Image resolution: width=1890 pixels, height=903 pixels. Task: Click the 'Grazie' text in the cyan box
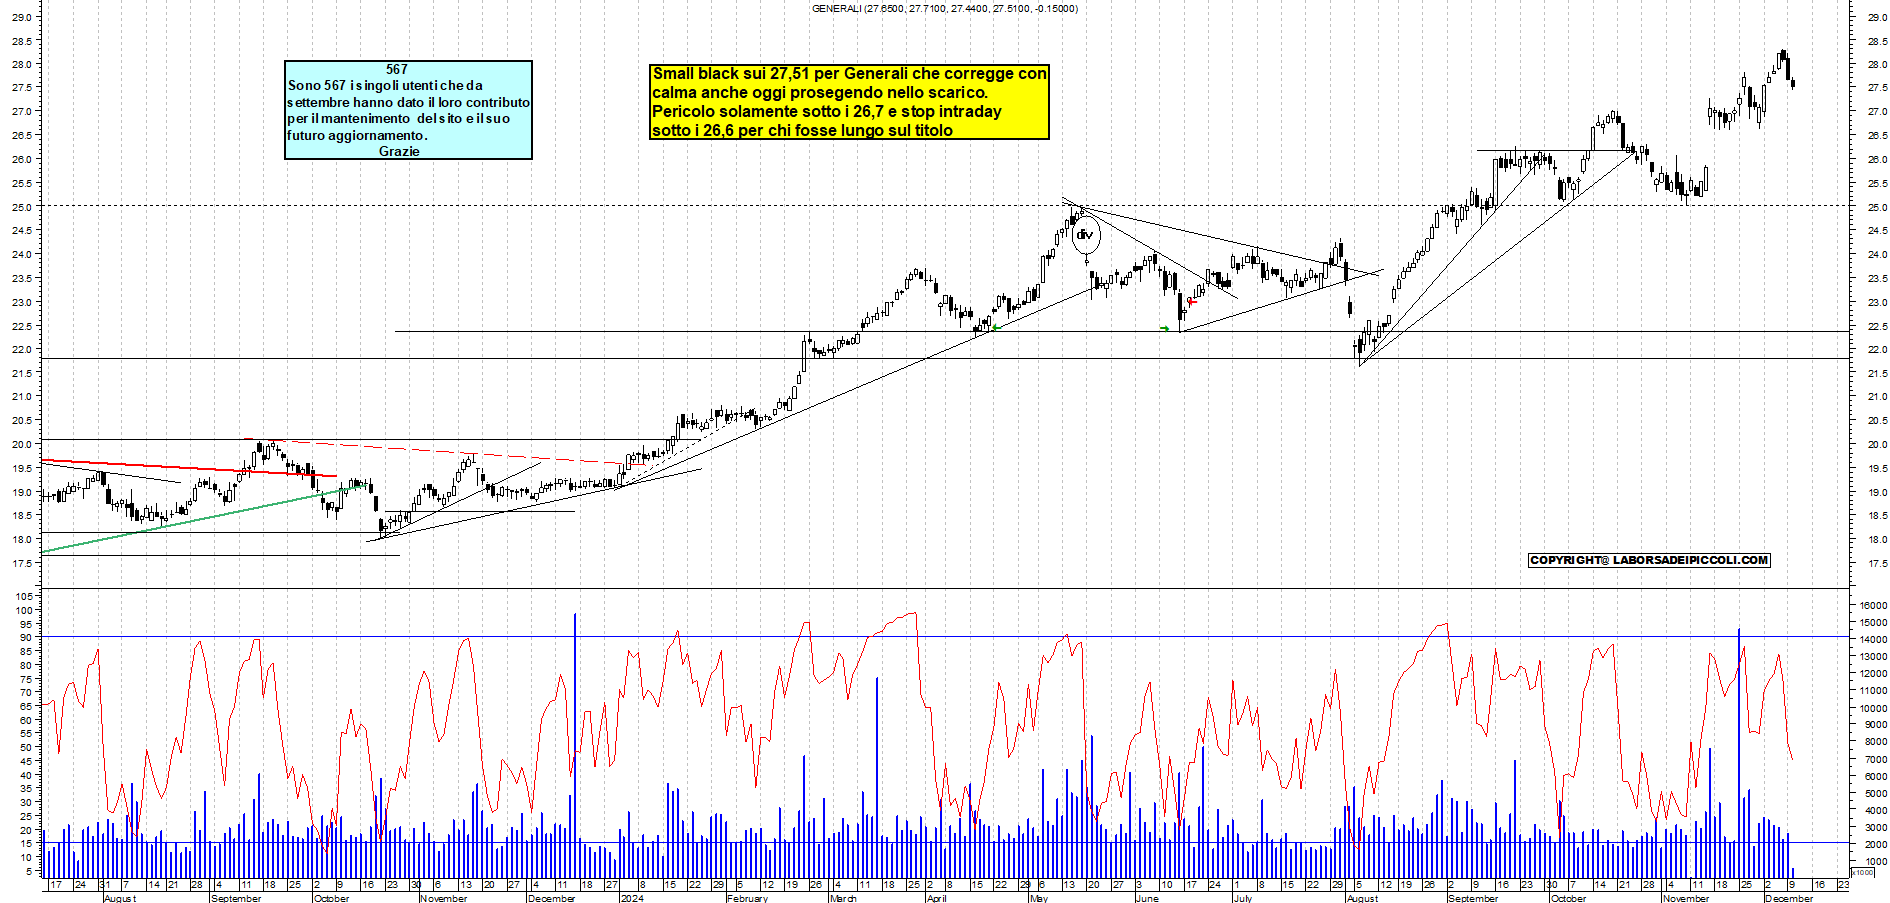(399, 151)
